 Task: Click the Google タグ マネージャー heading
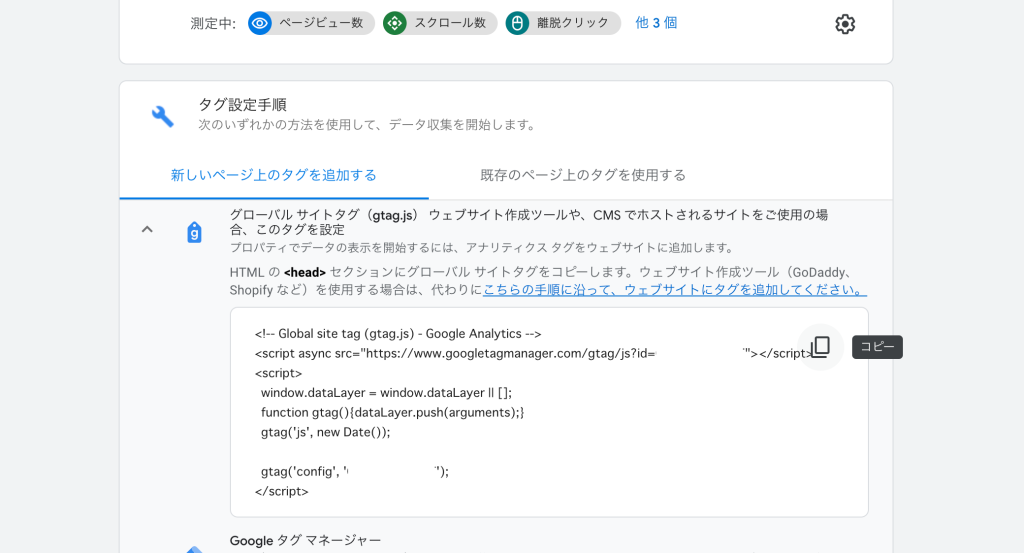click(305, 541)
